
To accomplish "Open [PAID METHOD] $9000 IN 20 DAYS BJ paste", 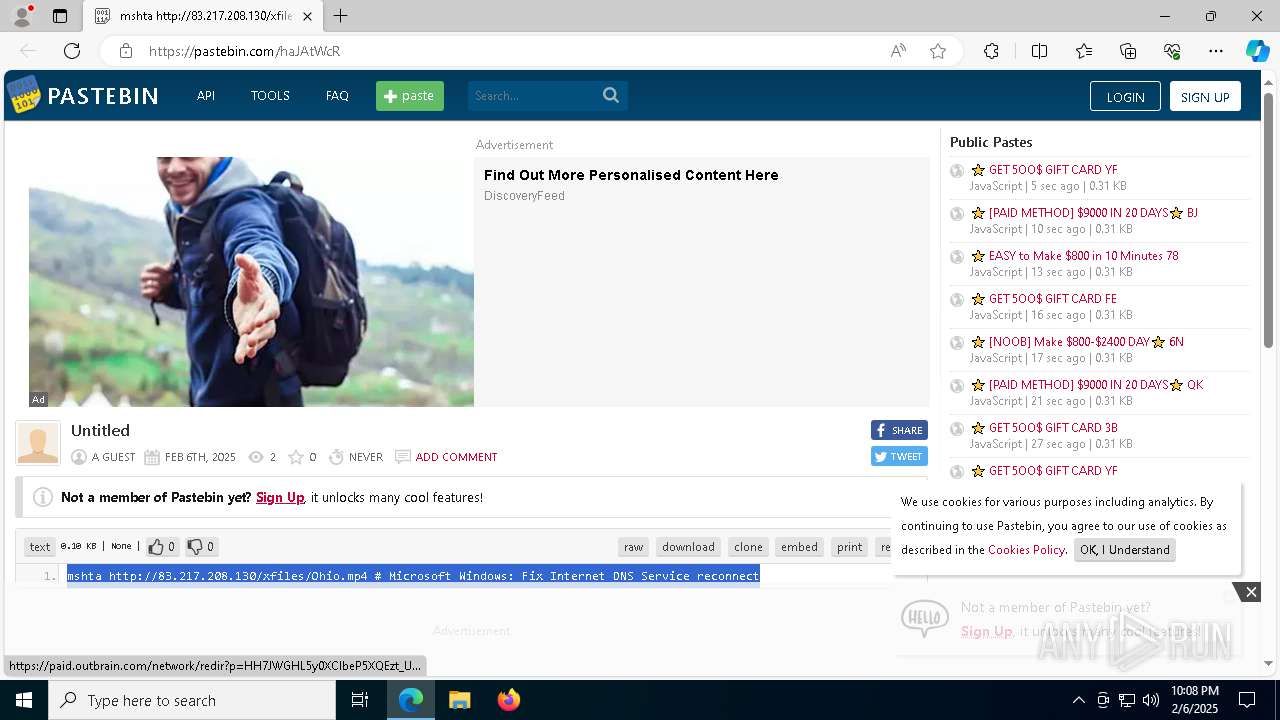I will point(1093,213).
